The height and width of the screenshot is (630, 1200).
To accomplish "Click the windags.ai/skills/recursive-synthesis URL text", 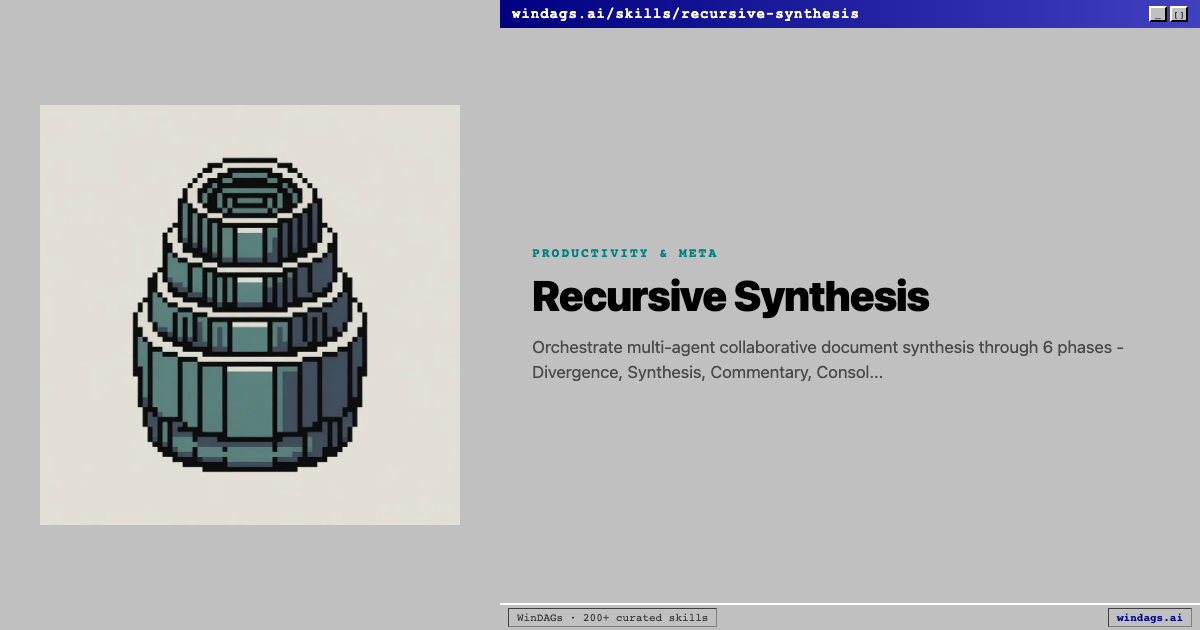I will coord(684,14).
